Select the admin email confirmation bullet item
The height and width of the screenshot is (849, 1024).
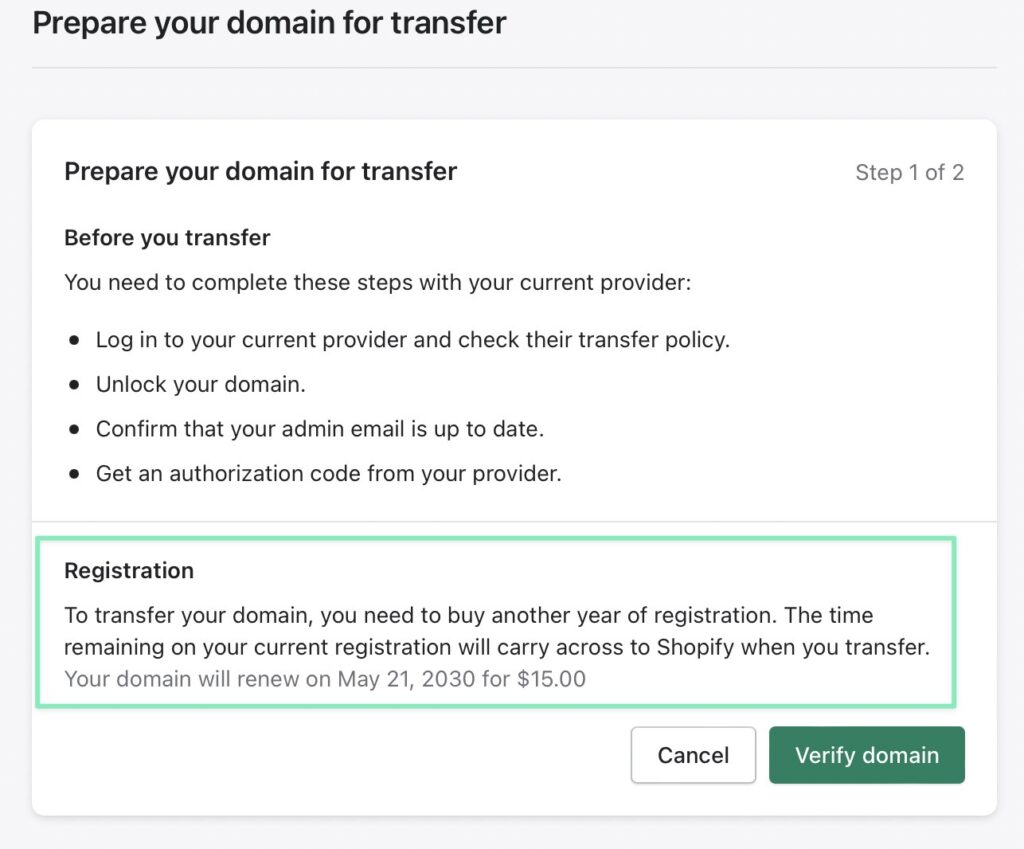tap(319, 428)
